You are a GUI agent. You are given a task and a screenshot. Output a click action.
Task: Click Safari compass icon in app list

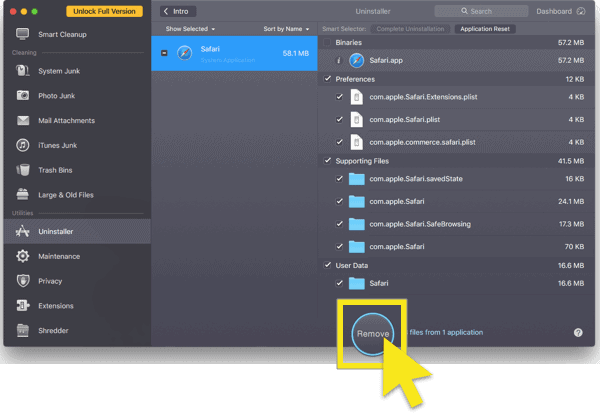(184, 53)
